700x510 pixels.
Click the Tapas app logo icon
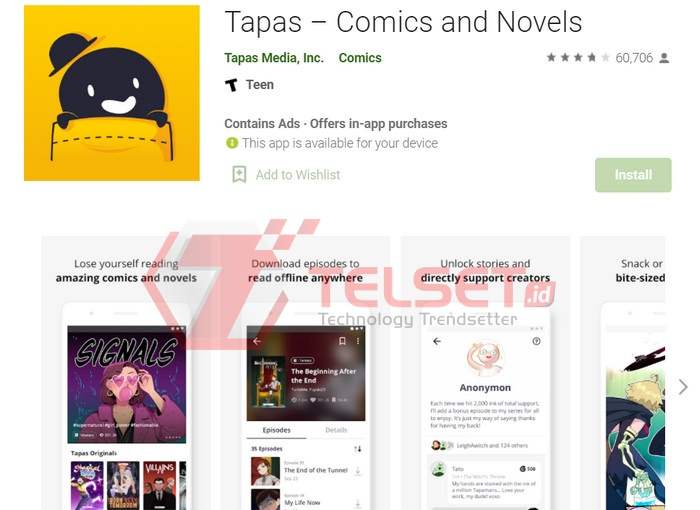[112, 93]
